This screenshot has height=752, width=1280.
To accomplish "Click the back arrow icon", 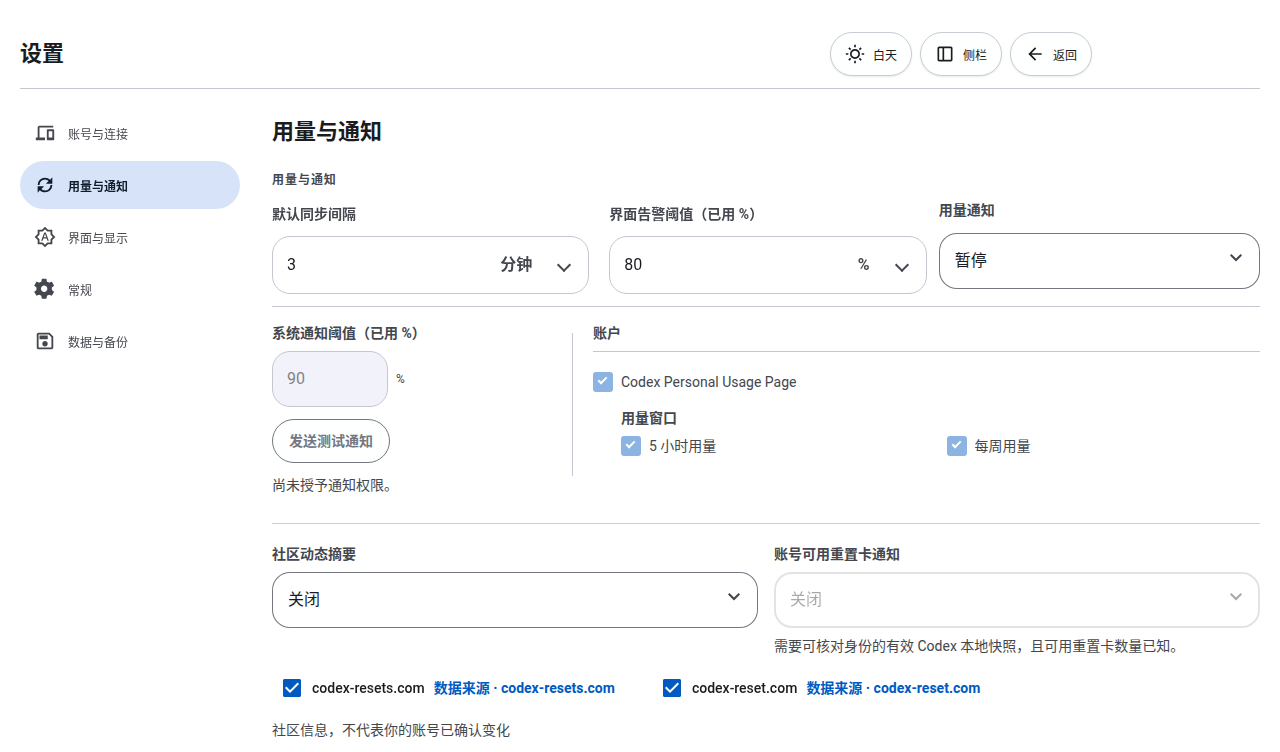I will point(1035,54).
